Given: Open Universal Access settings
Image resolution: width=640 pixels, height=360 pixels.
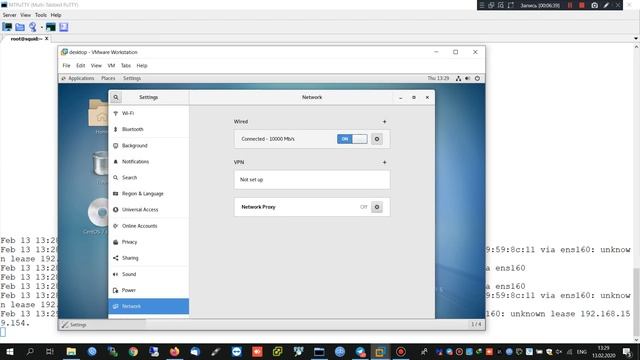Looking at the screenshot, I should tap(149, 210).
